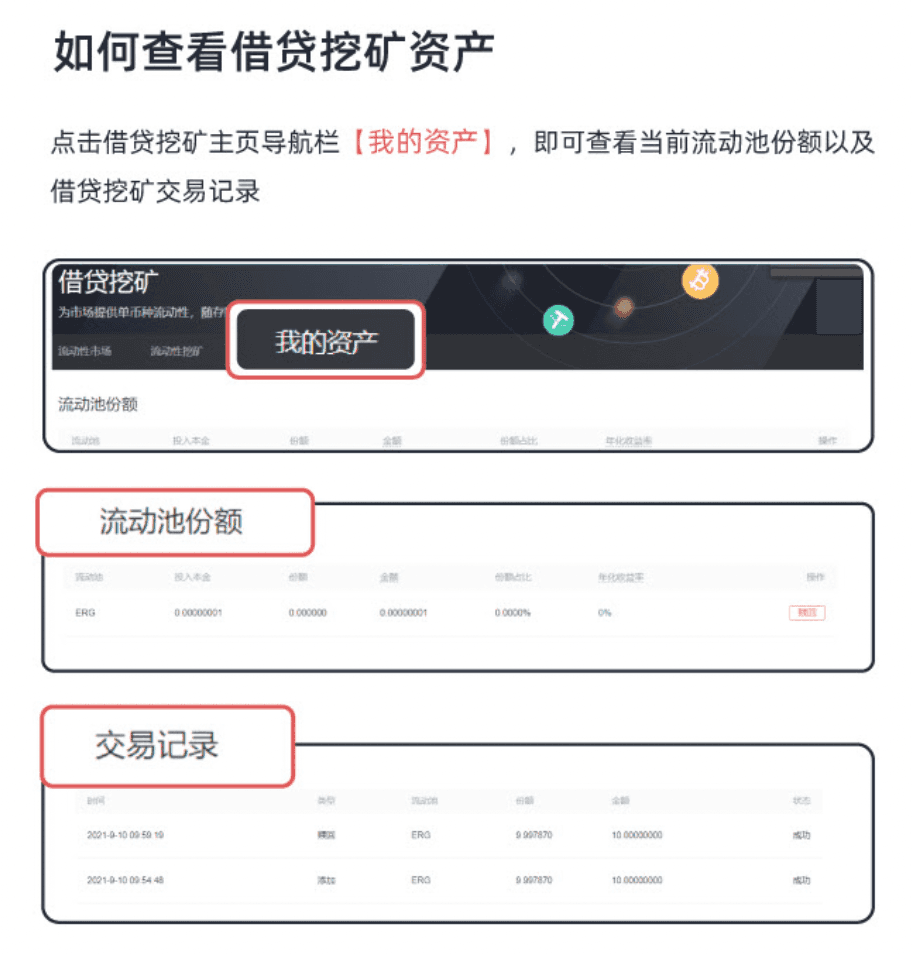Click the 如何查看借贷挖矿资产 page heading
This screenshot has width=912, height=954.
click(274, 52)
